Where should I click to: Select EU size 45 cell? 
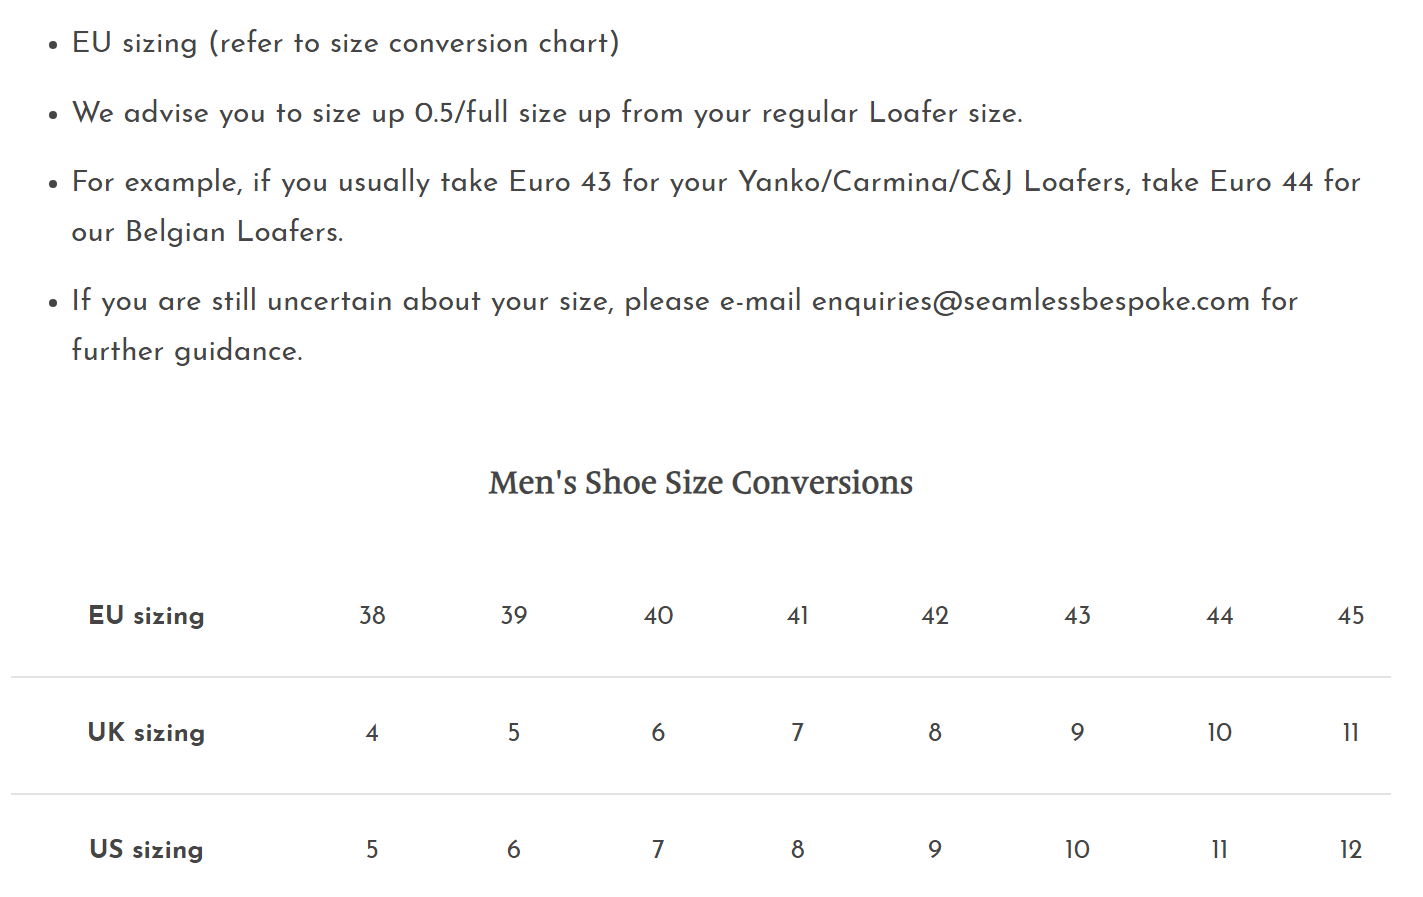[1351, 616]
